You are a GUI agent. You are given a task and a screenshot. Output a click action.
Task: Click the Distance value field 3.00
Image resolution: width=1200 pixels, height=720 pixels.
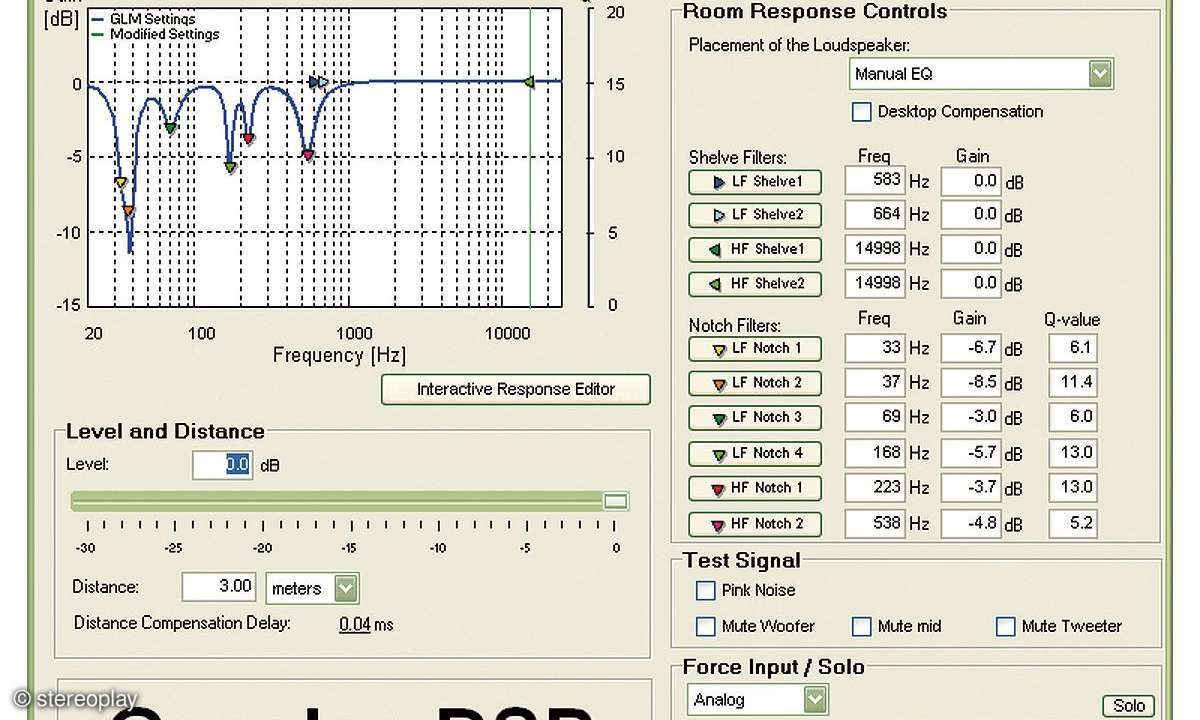pos(220,587)
